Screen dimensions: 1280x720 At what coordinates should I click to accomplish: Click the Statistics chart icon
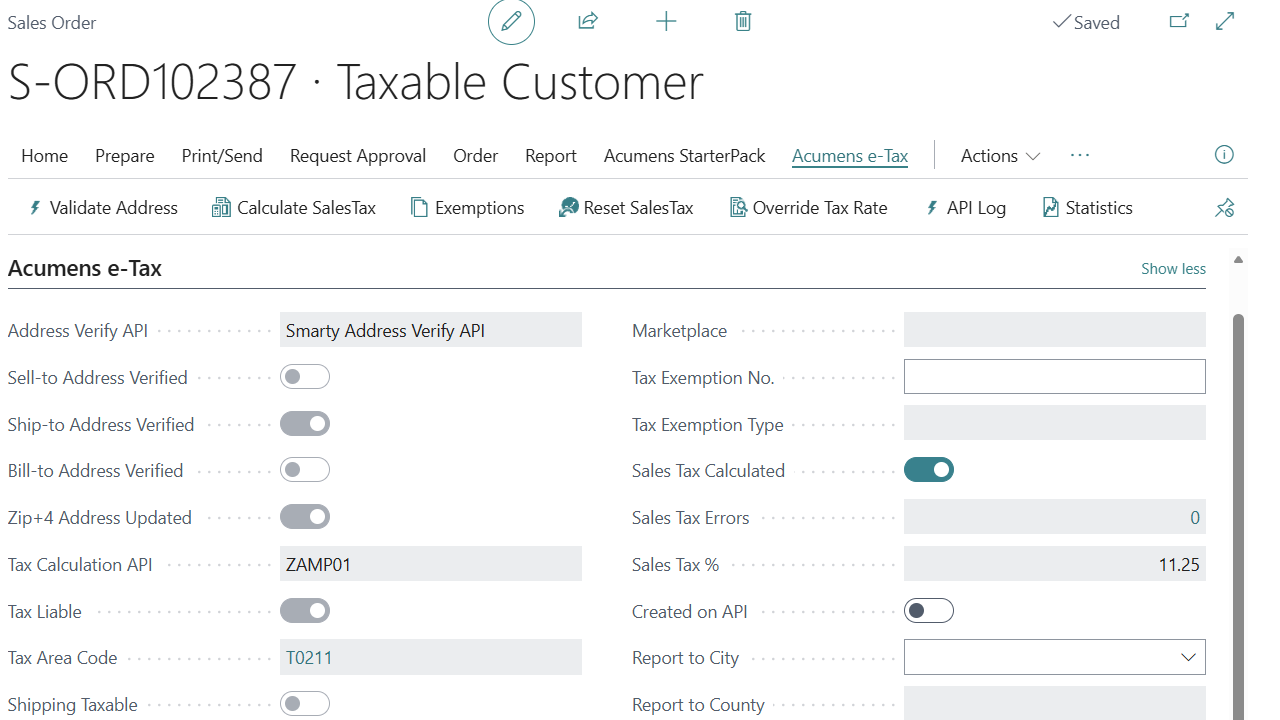[x=1050, y=208]
